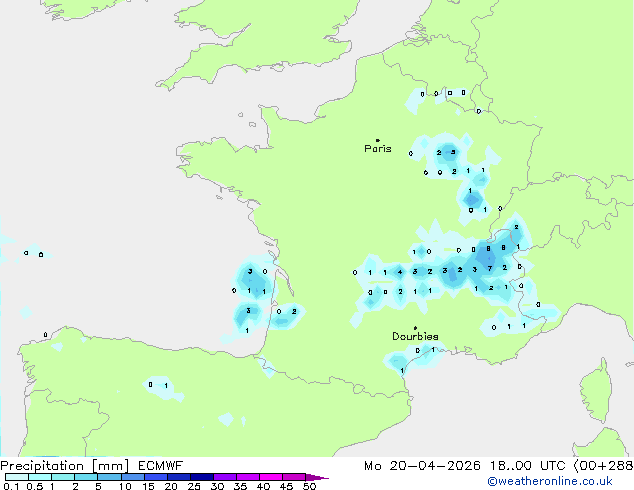Click the 'Precipitation [mm]' title text
Image resolution: width=634 pixels, height=490 pixels.
(x=65, y=466)
